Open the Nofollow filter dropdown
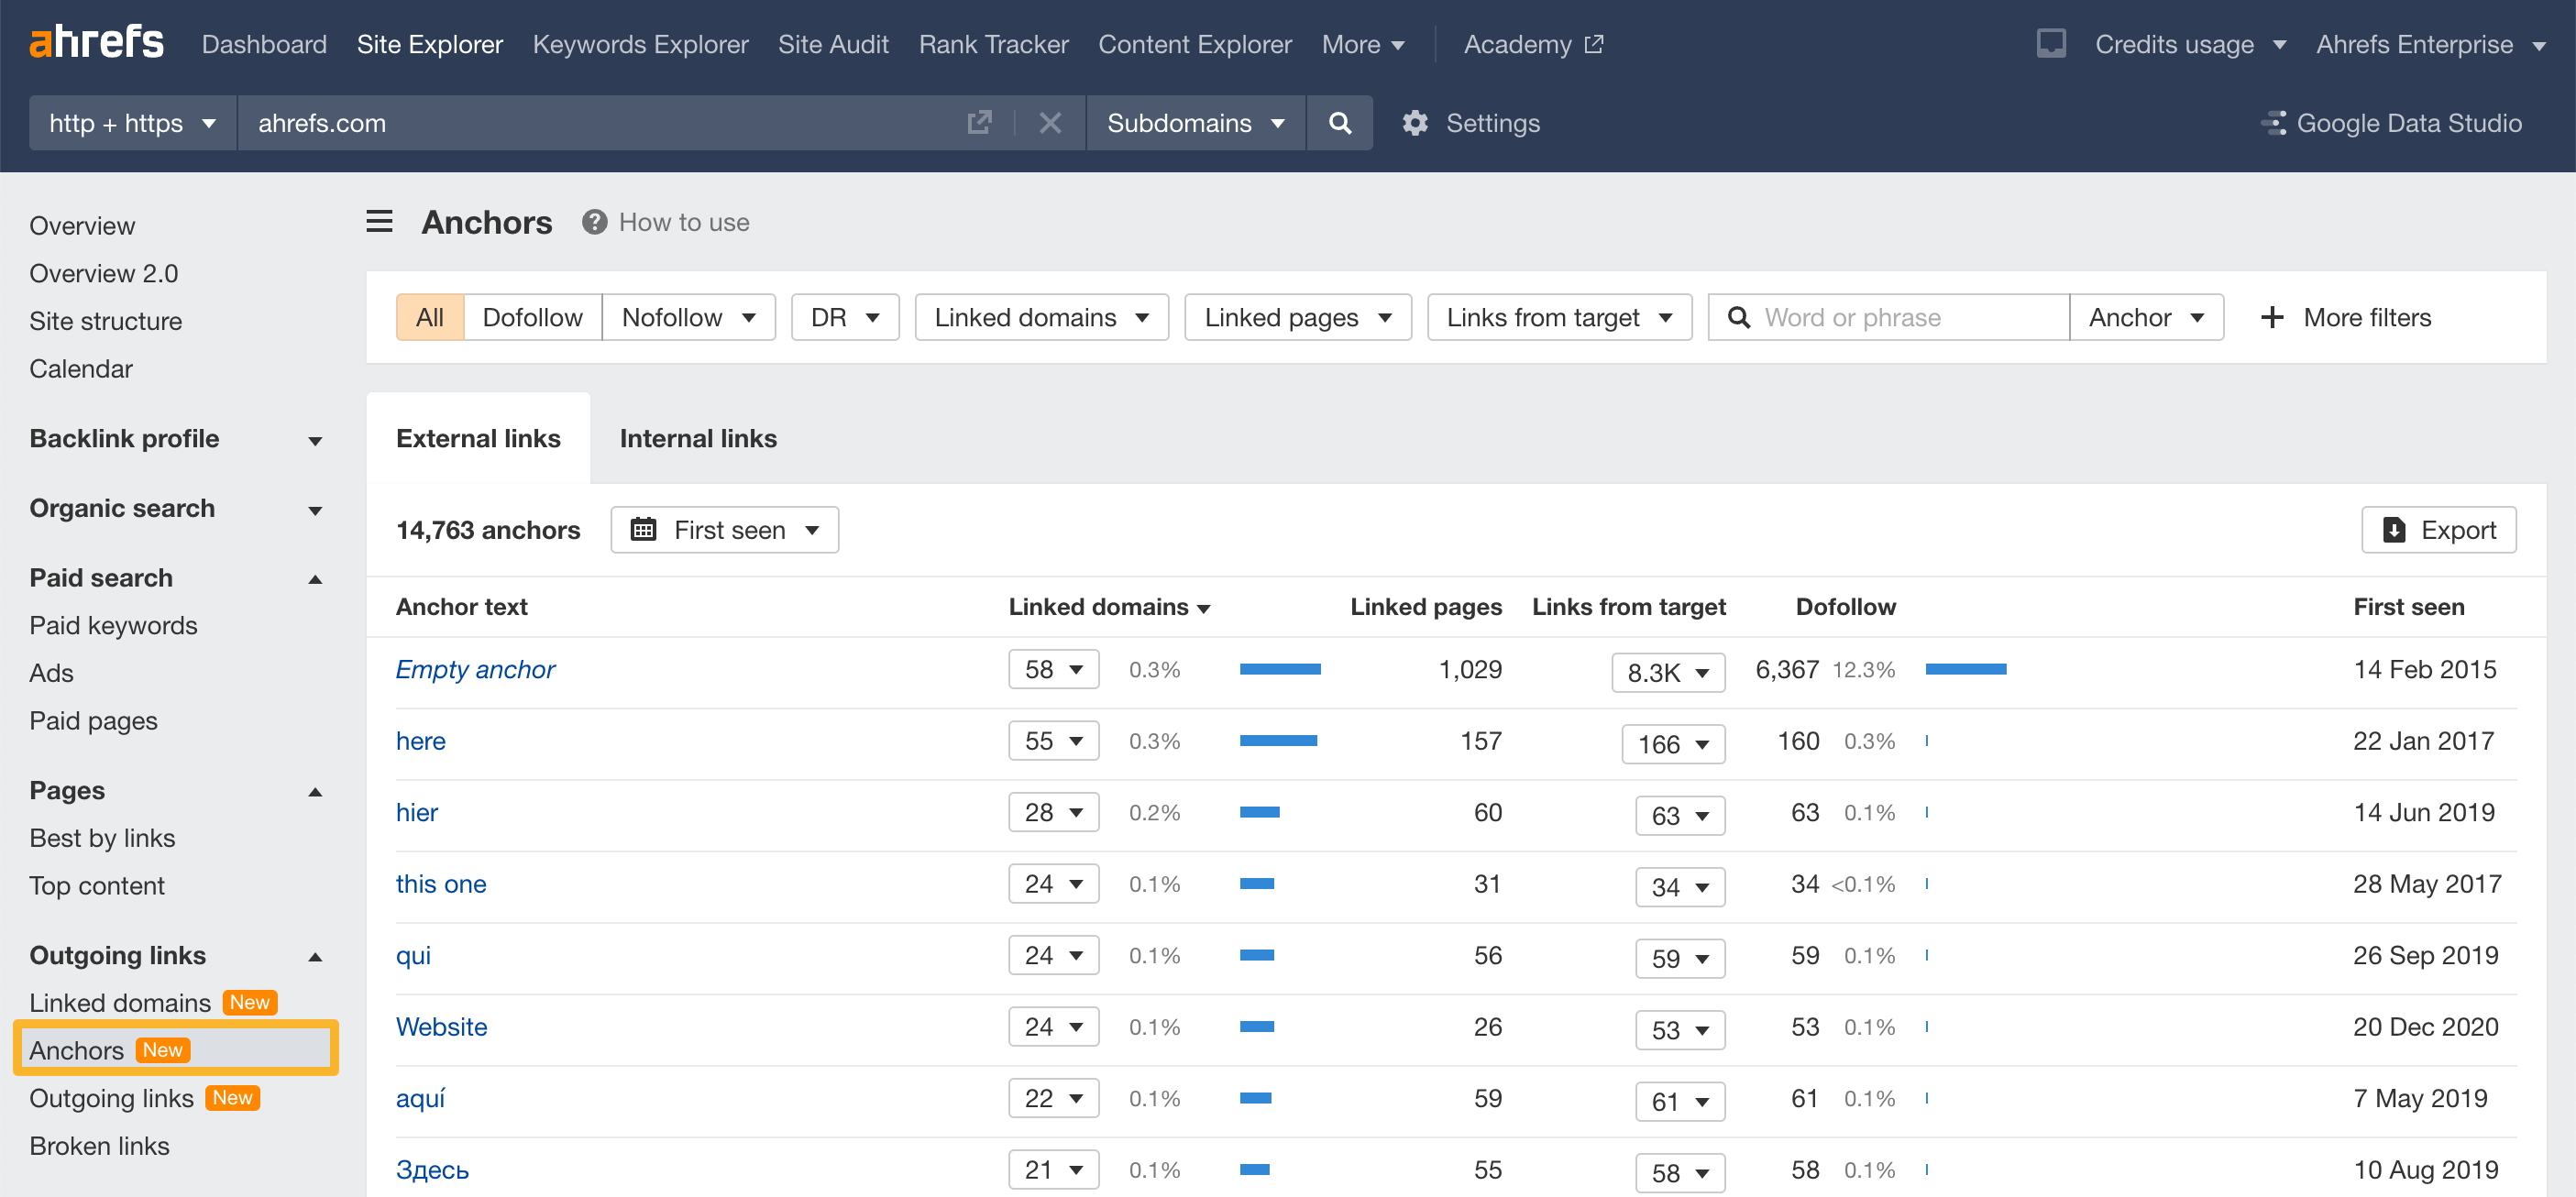The image size is (2576, 1197). tap(689, 317)
